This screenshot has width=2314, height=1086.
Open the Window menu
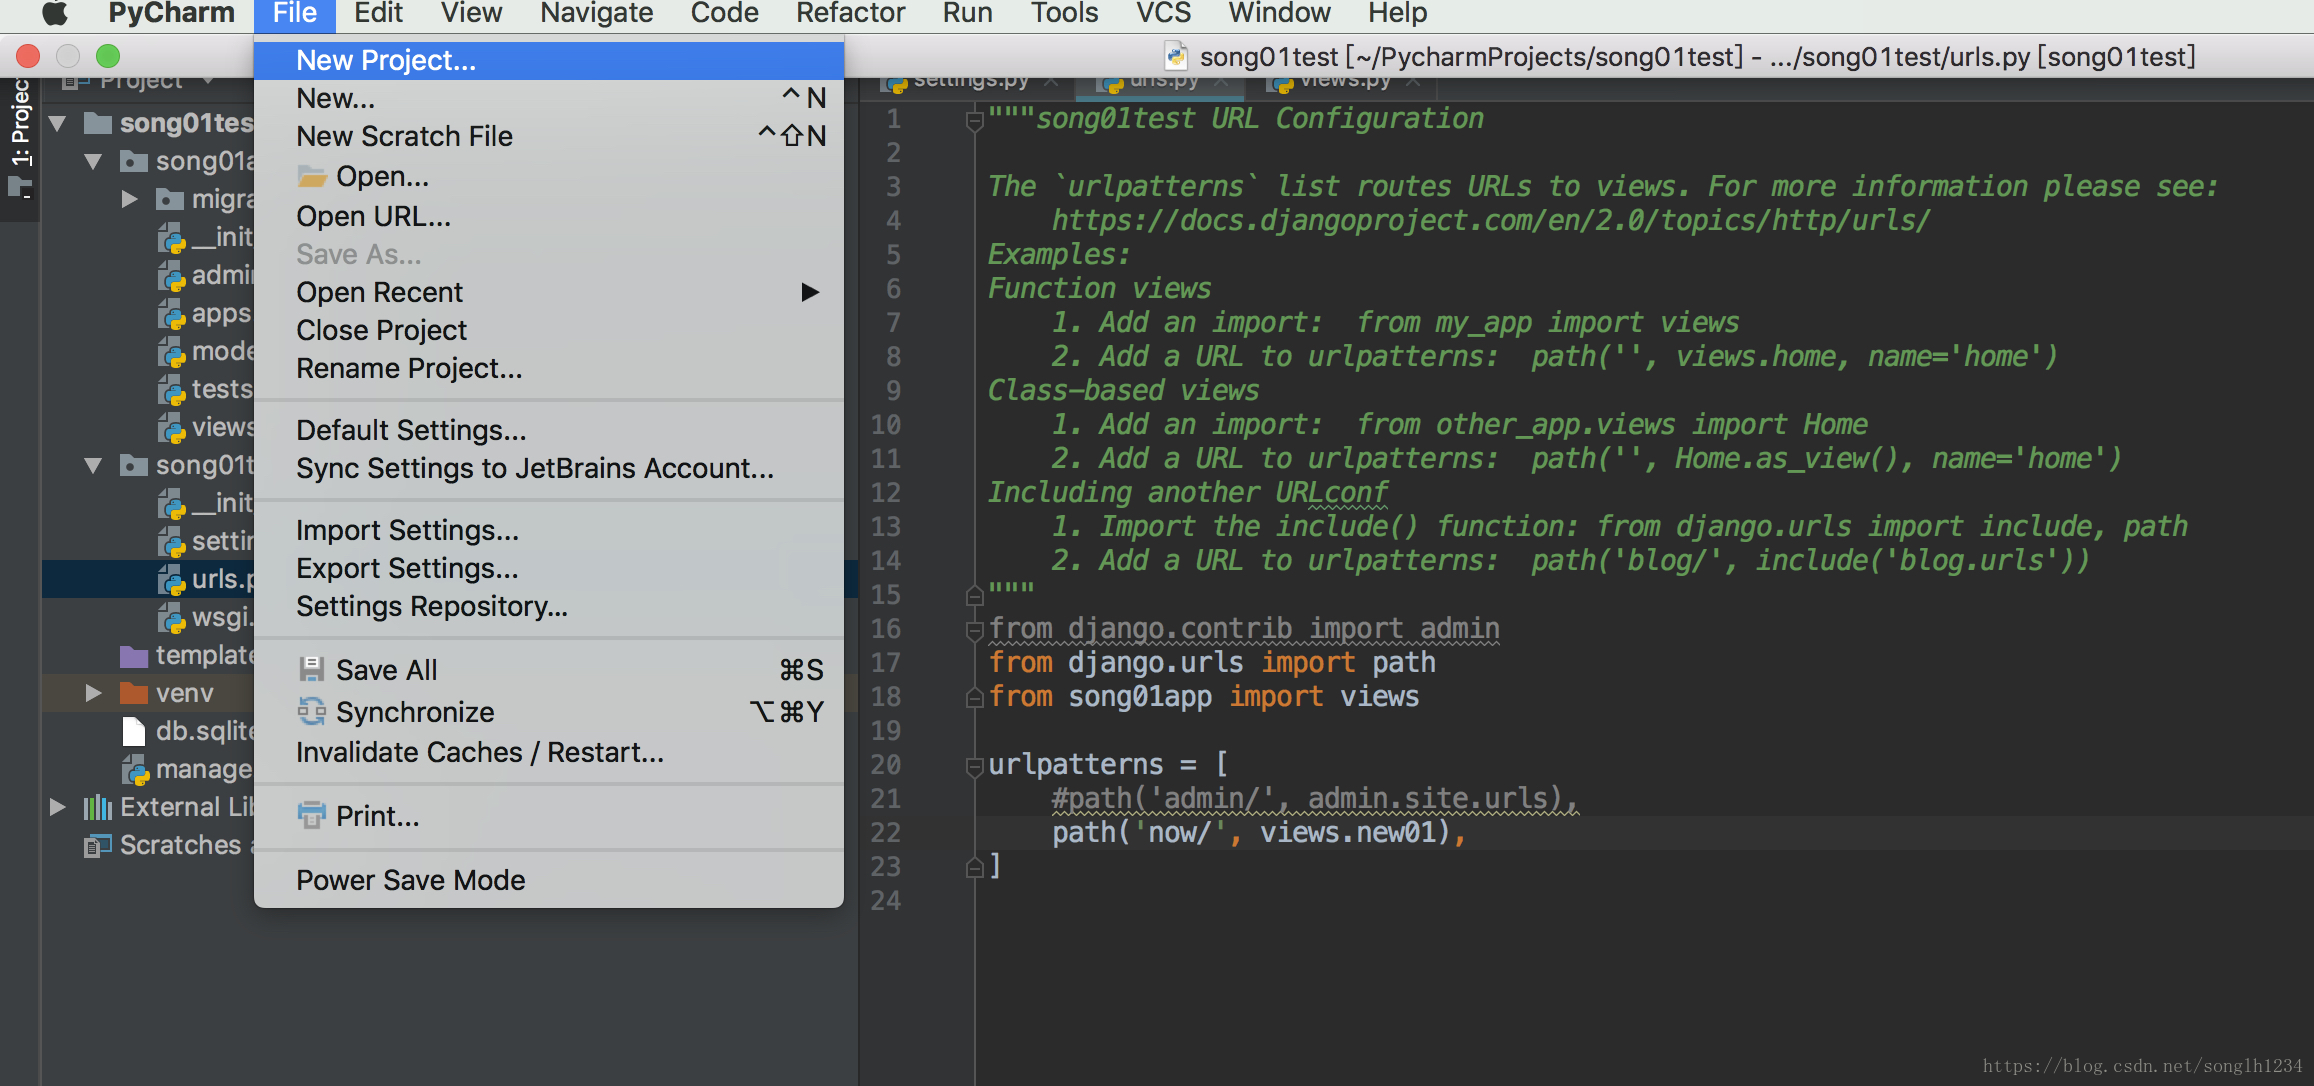click(1279, 13)
